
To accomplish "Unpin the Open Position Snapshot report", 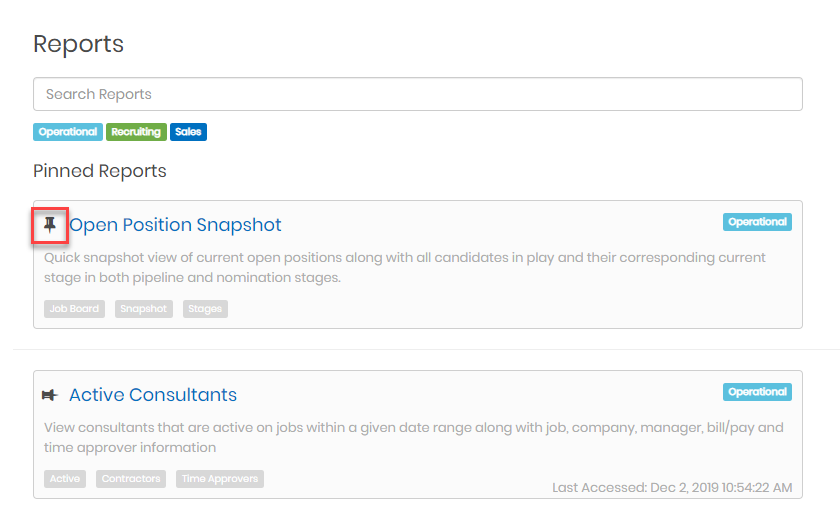I will pyautogui.click(x=50, y=226).
